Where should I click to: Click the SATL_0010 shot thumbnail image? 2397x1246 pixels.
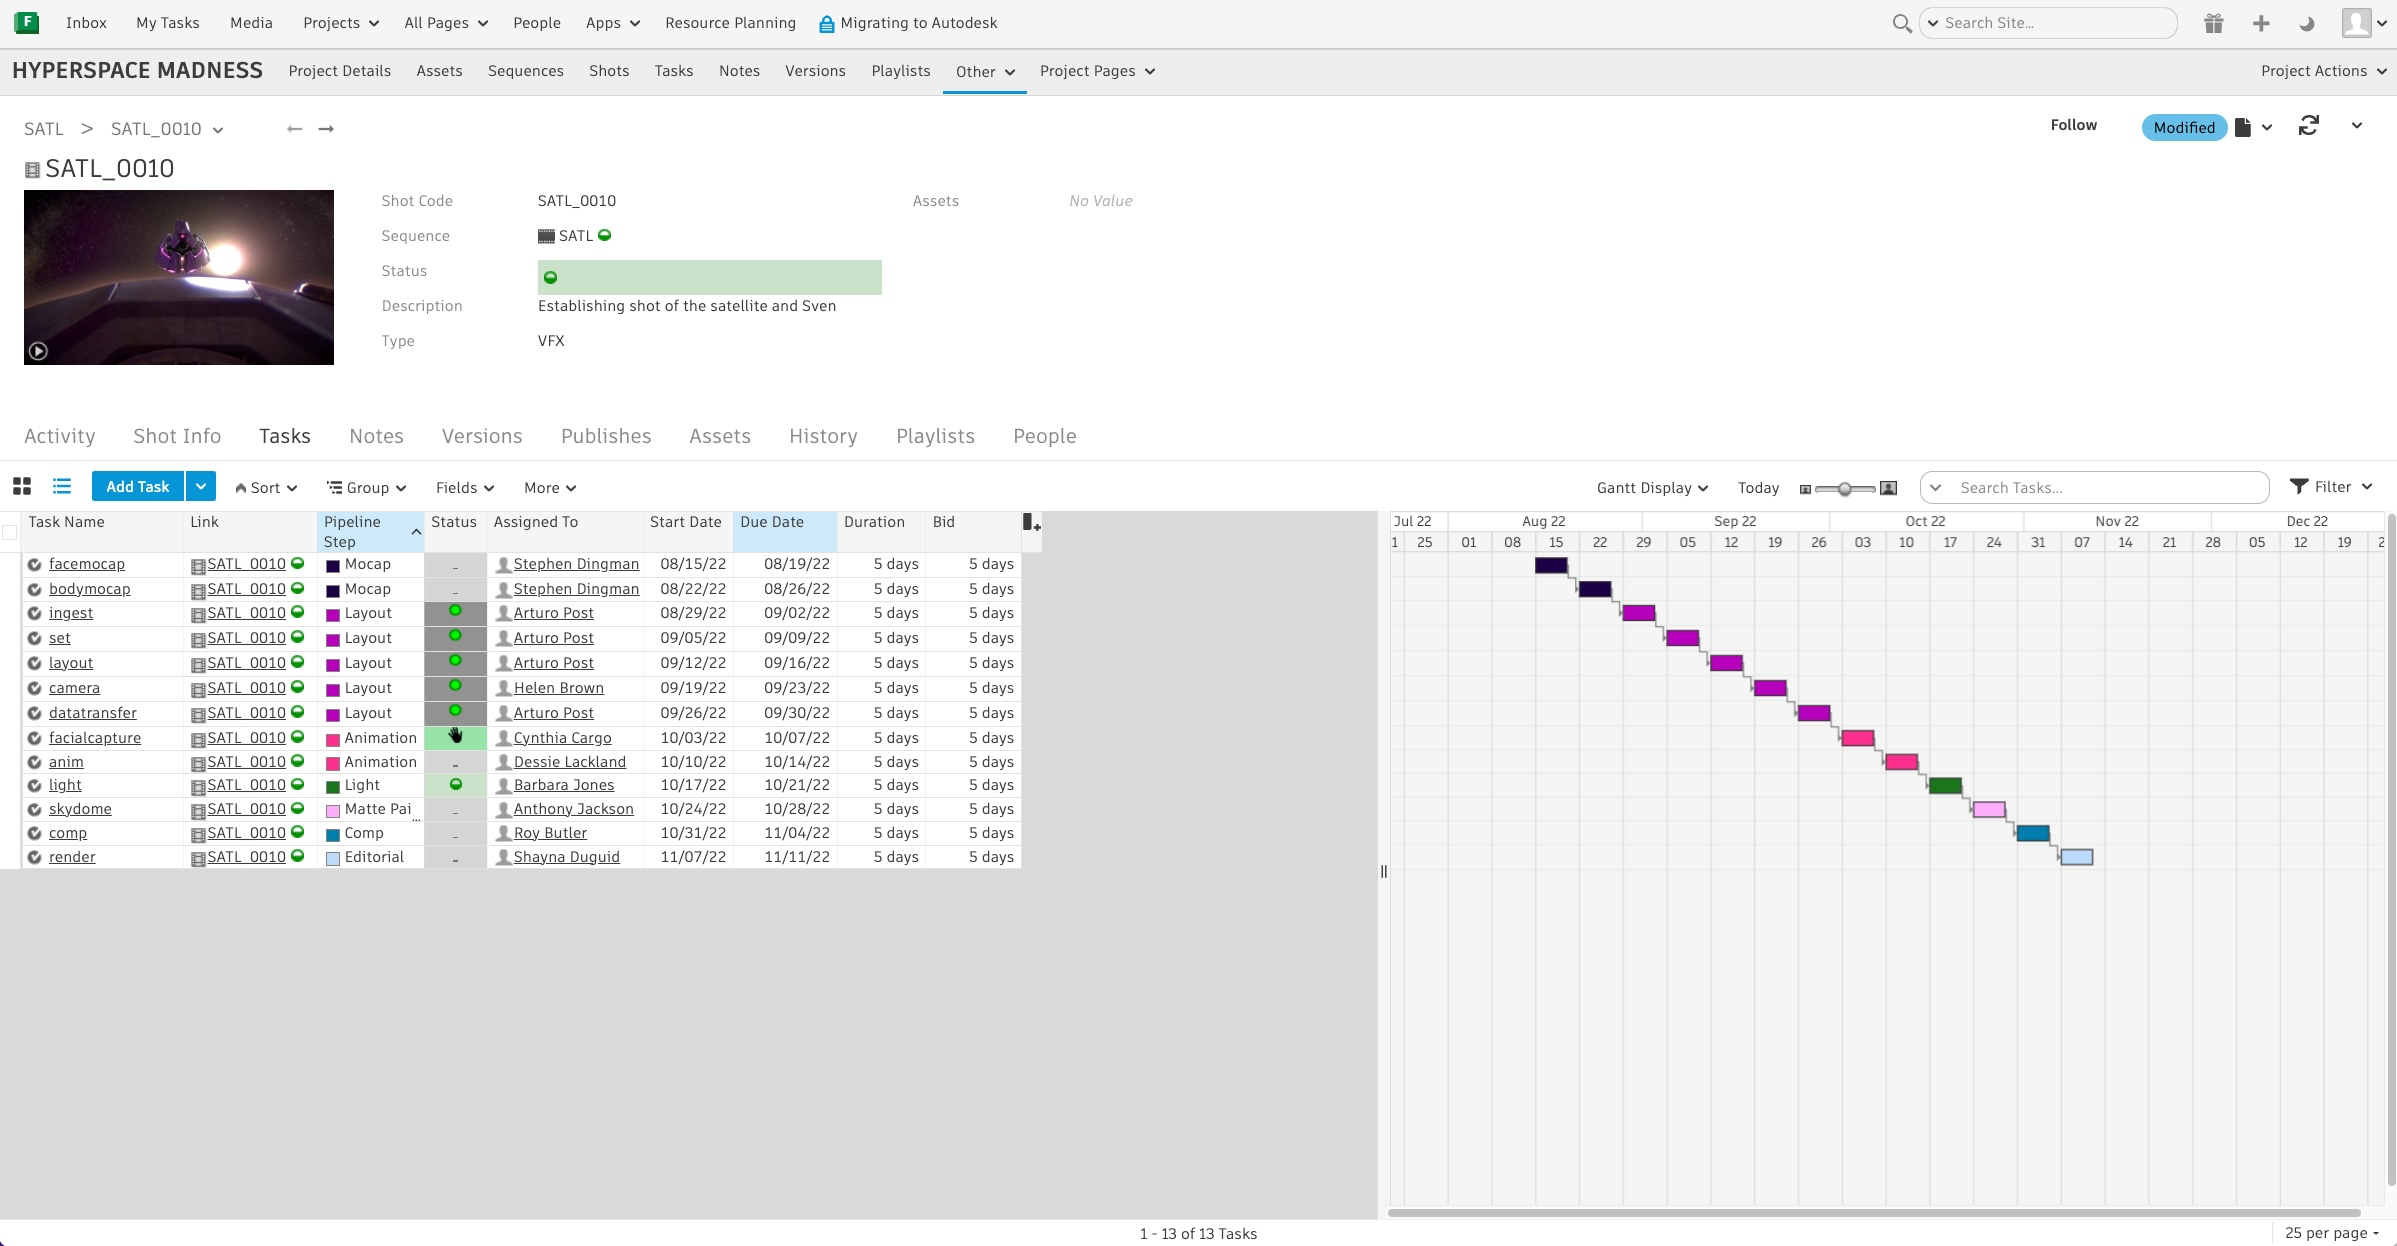[179, 277]
